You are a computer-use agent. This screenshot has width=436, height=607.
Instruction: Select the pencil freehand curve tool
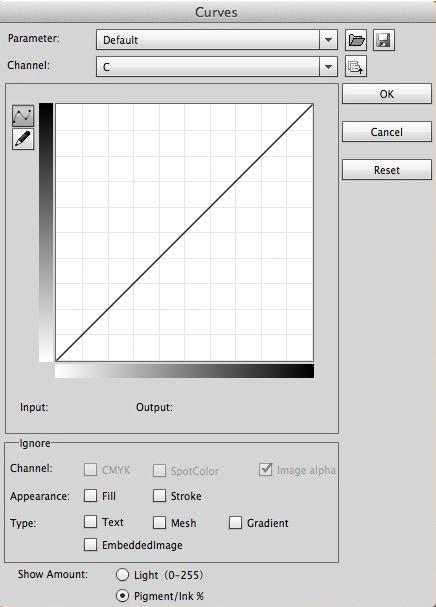23,139
